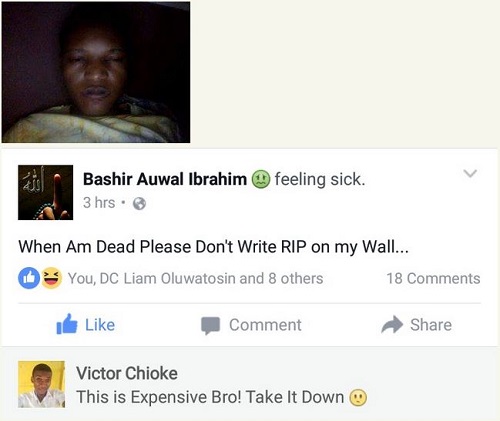Screen dimensions: 500x421
Task: Click the laughing Haha reaction emoji
Action: (51, 278)
